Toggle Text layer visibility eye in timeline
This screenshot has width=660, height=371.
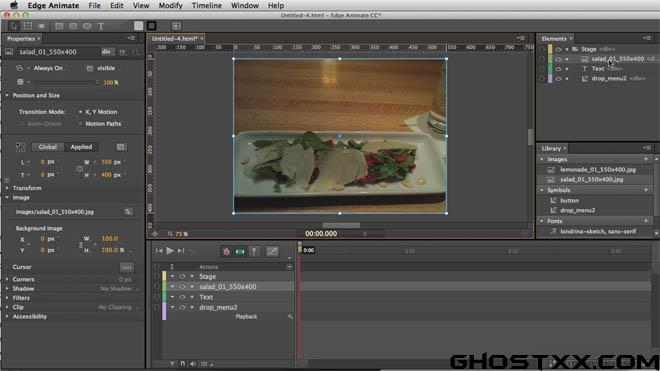(x=182, y=297)
